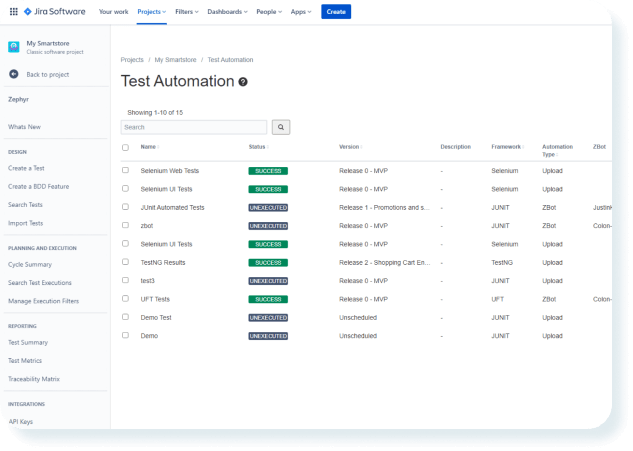The image size is (633, 451).
Task: Check the Selenium Web Tests row checkbox
Action: (125, 170)
